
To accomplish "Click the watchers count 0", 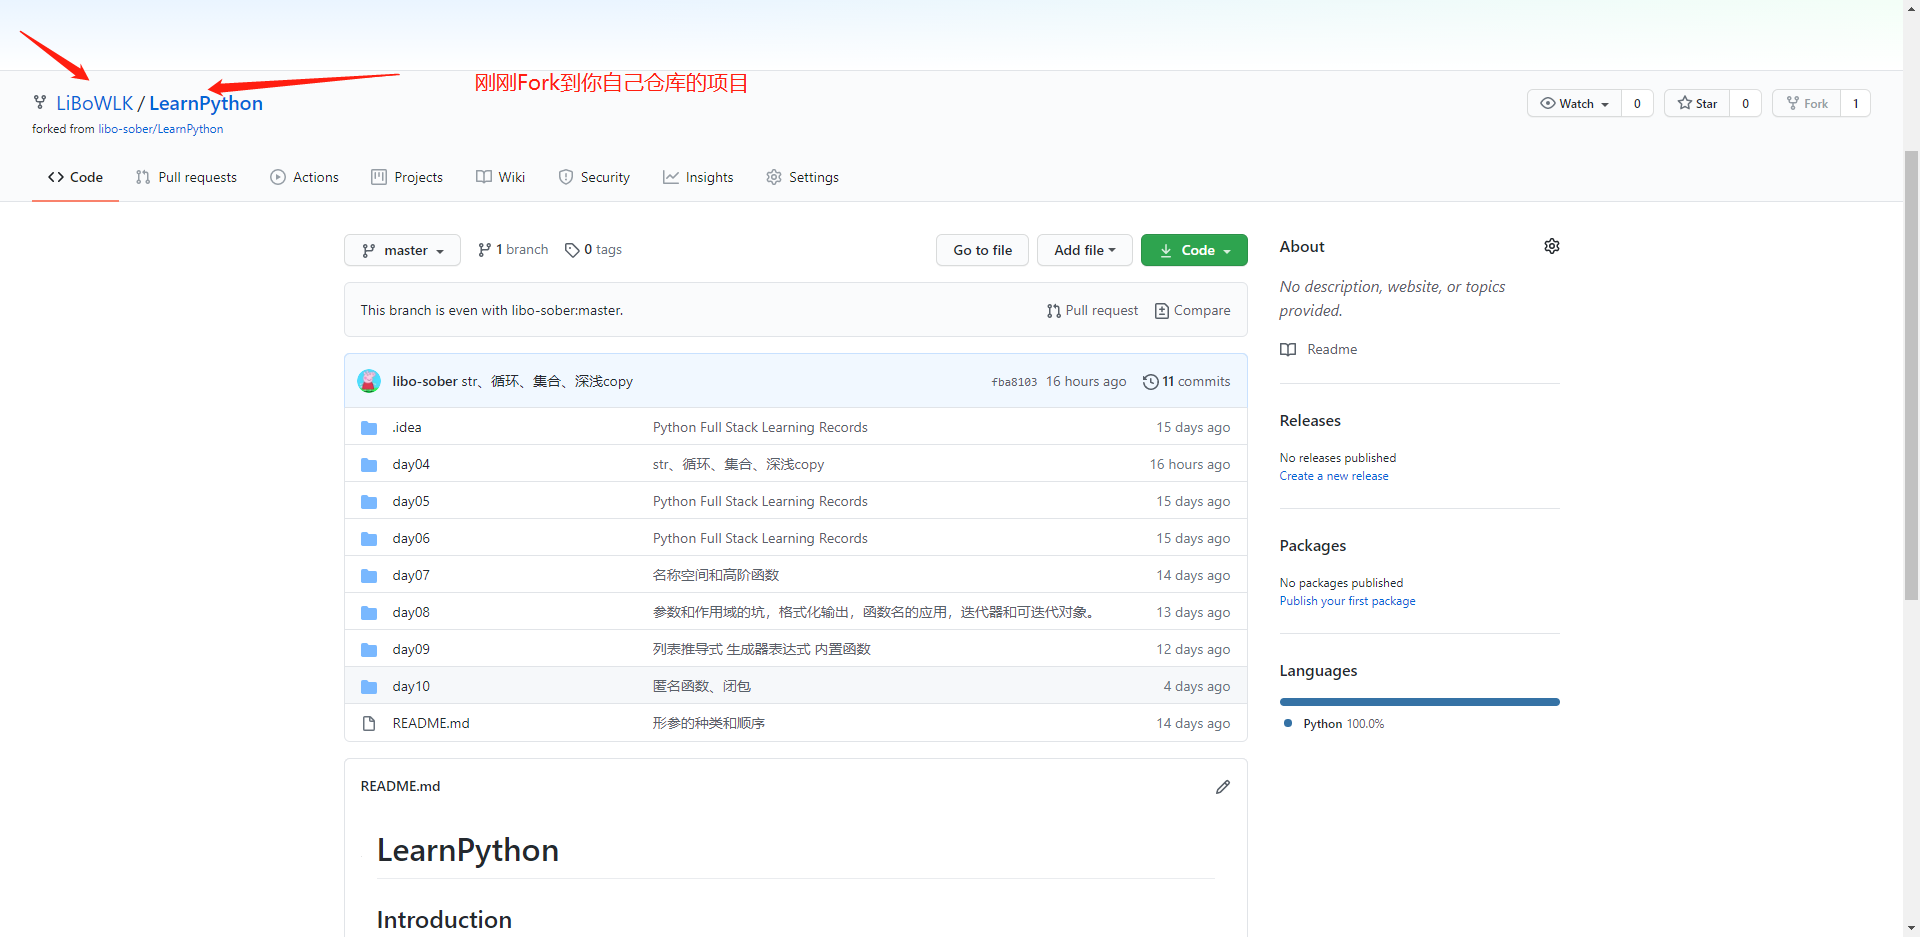I will pos(1637,103).
